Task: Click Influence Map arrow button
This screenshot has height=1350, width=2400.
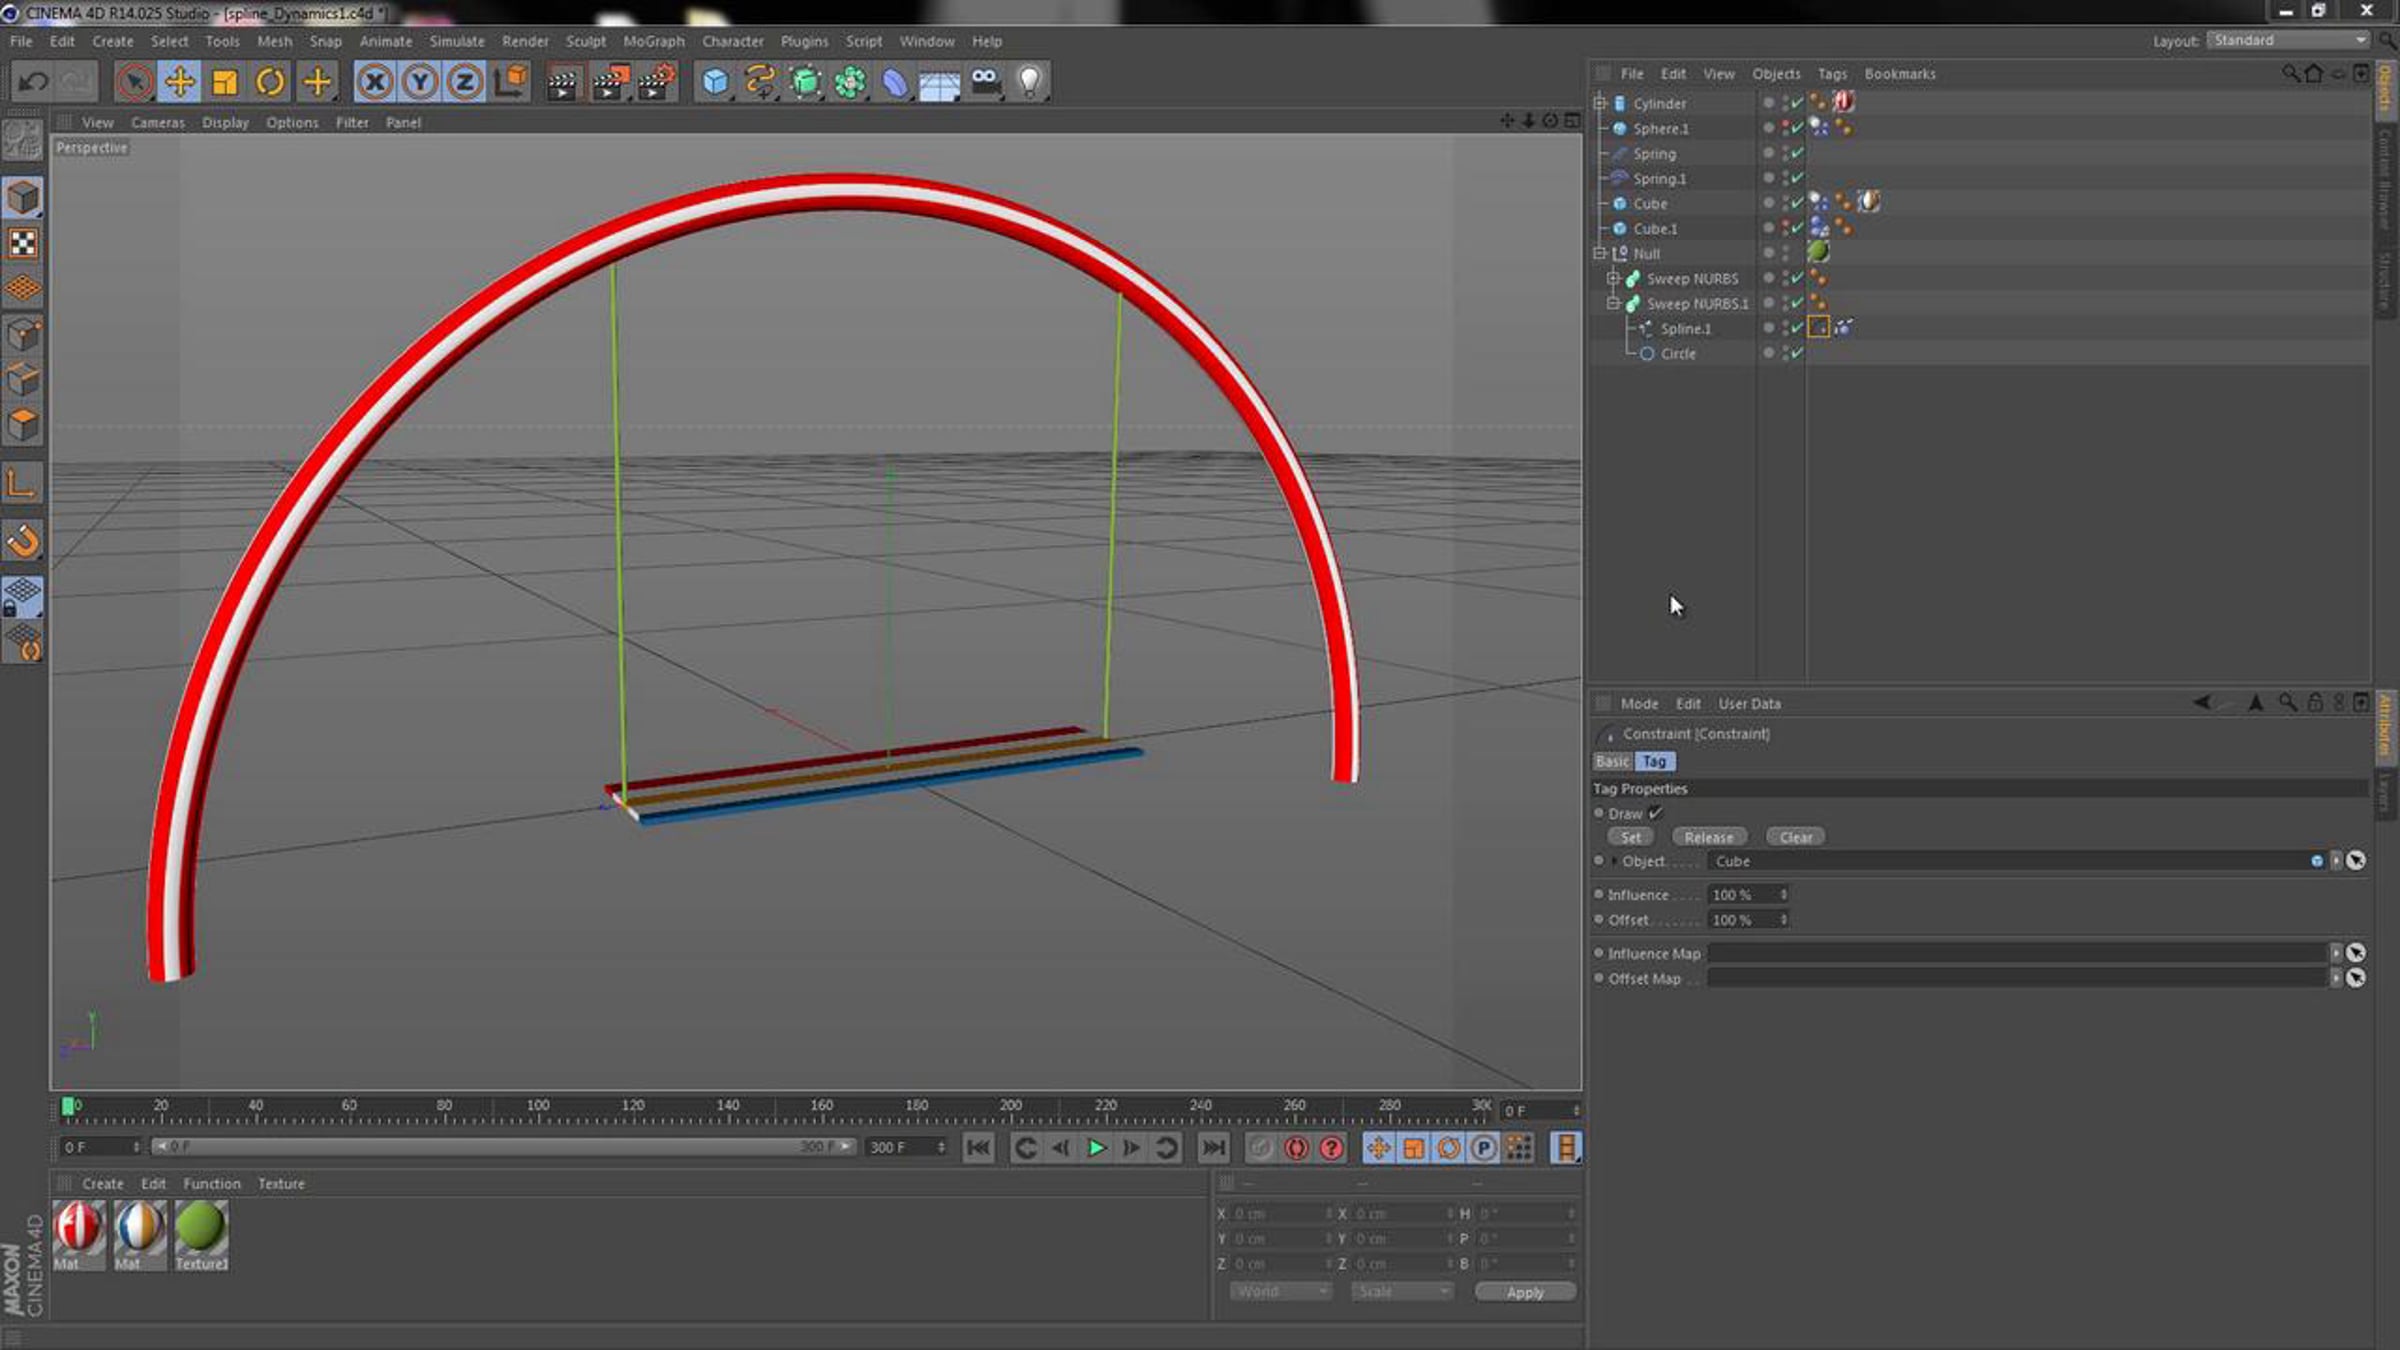Action: [2336, 953]
